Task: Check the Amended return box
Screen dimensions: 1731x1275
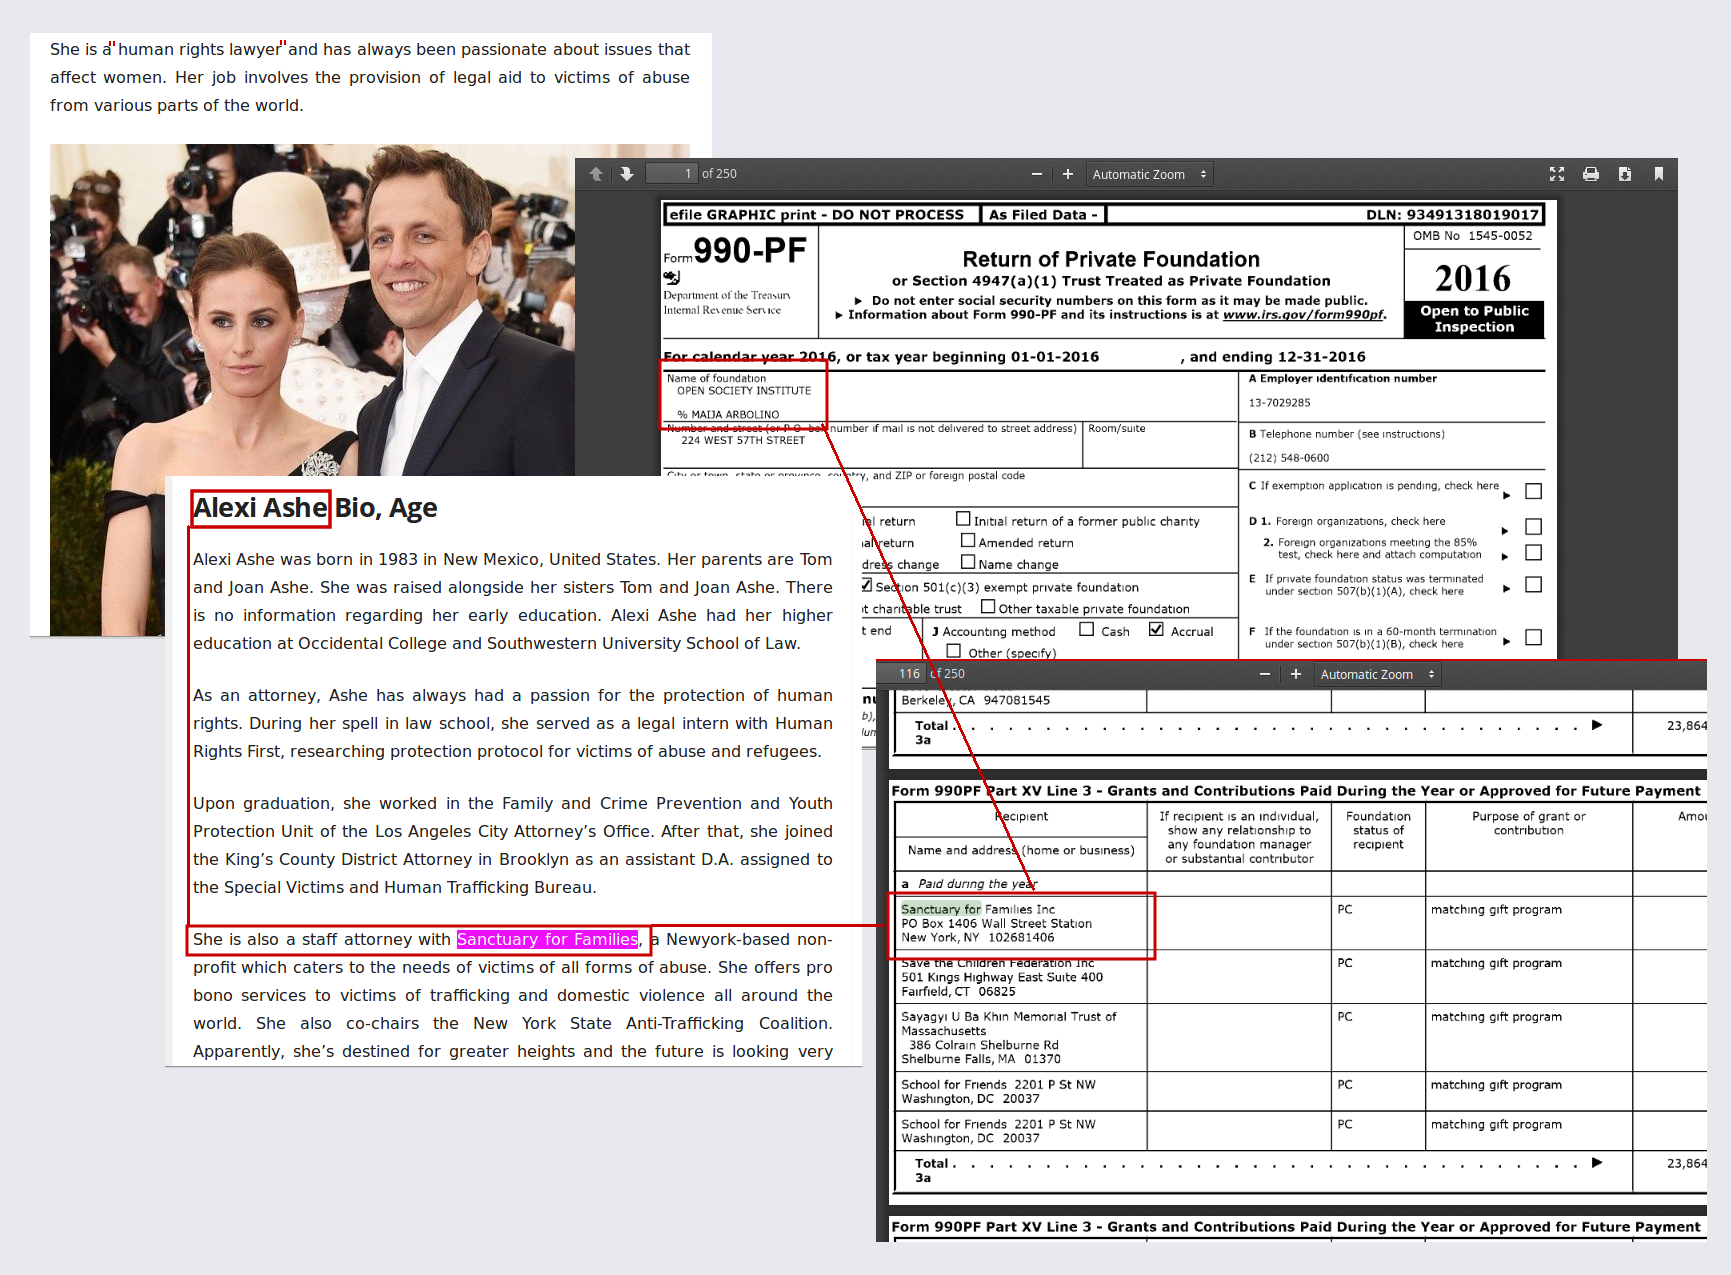Action: [x=968, y=541]
